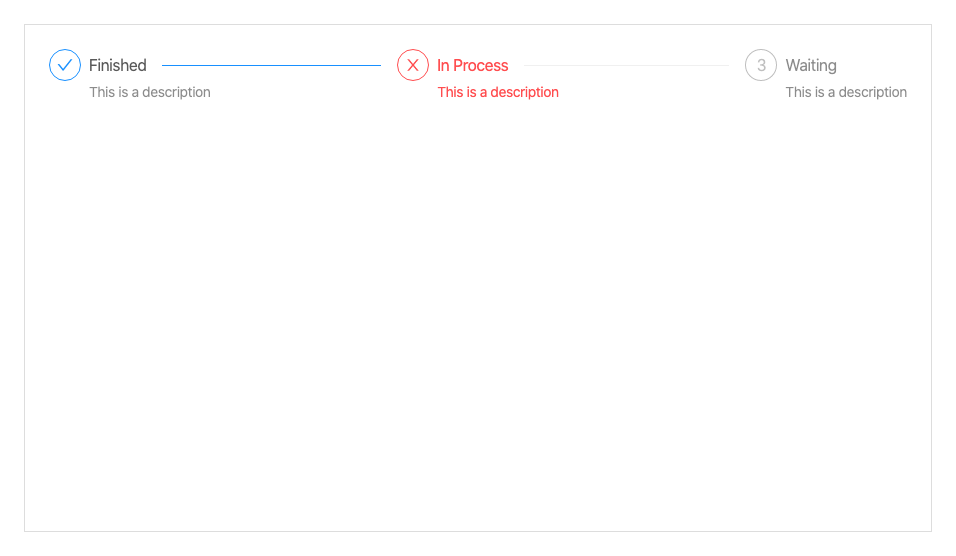
Task: Go to the Waiting step title
Action: click(811, 65)
